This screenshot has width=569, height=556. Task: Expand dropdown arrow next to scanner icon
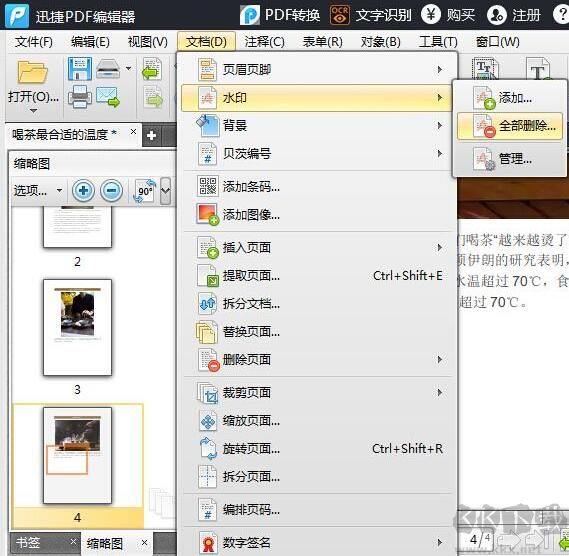[x=128, y=68]
